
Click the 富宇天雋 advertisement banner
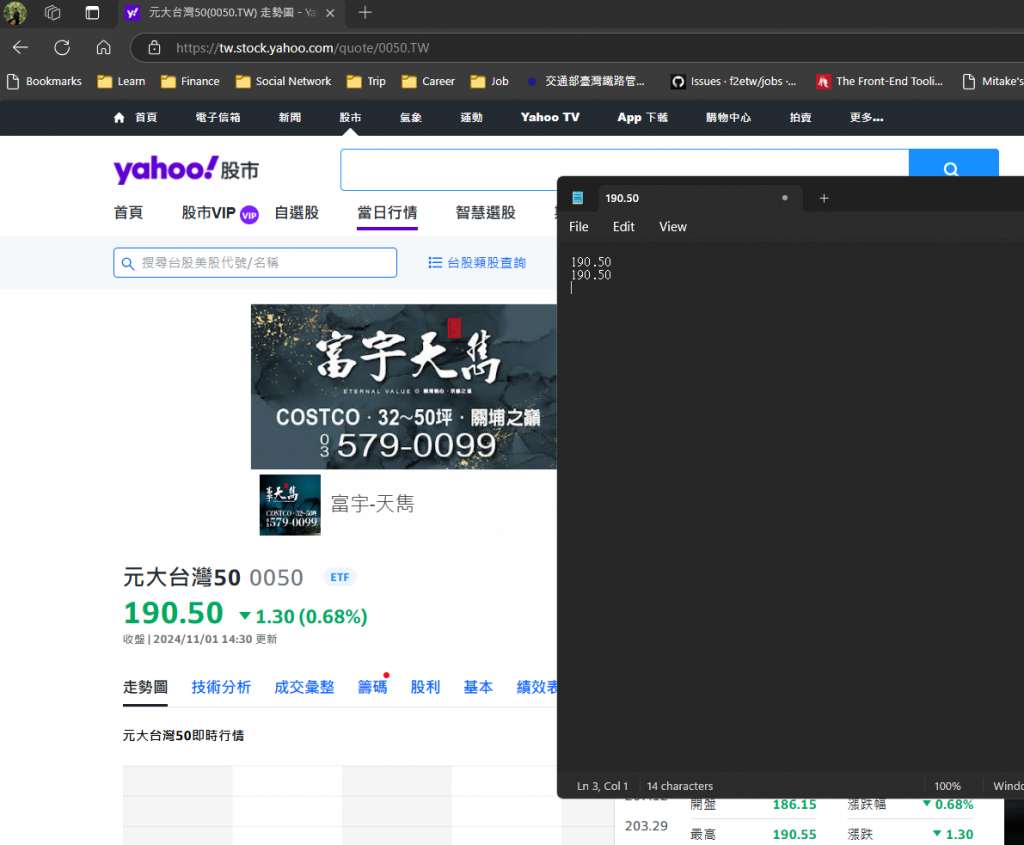click(404, 387)
